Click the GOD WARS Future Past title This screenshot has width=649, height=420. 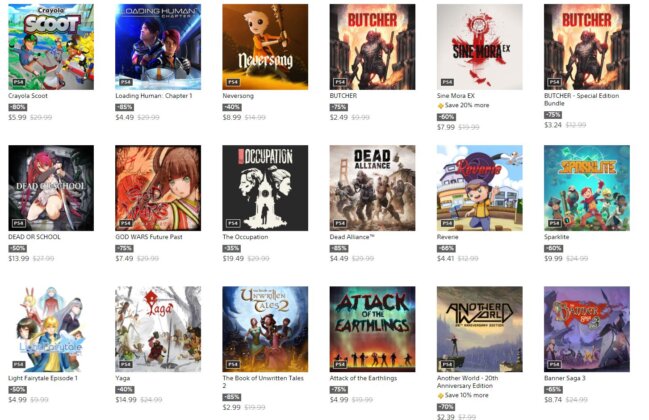click(149, 237)
